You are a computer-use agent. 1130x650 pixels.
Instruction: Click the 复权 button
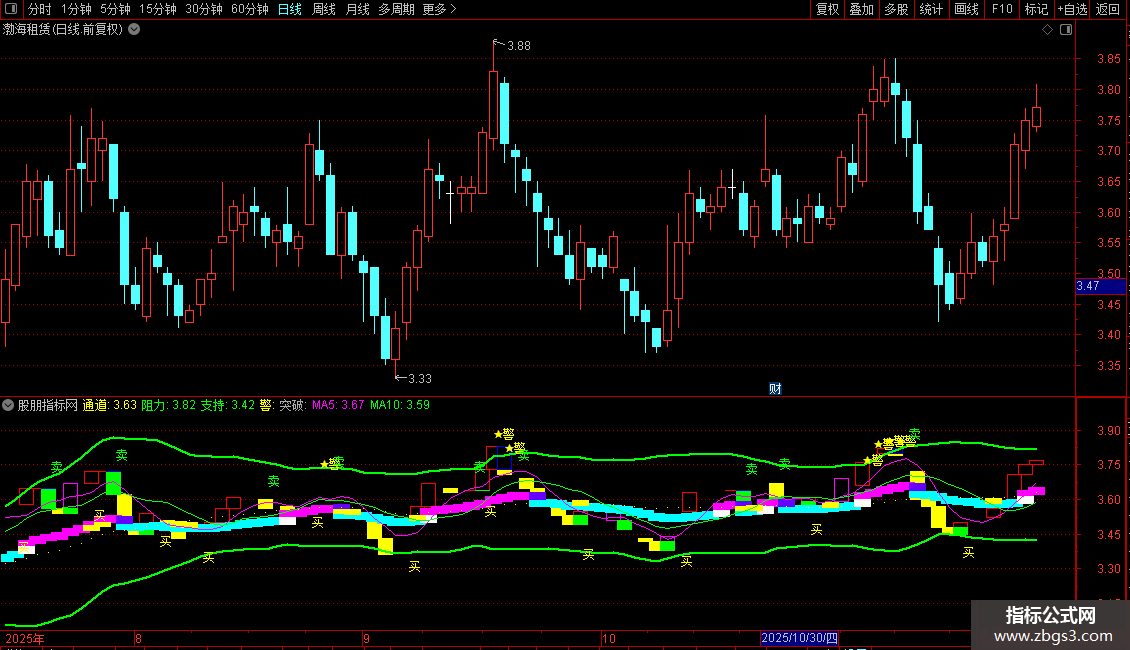(828, 10)
